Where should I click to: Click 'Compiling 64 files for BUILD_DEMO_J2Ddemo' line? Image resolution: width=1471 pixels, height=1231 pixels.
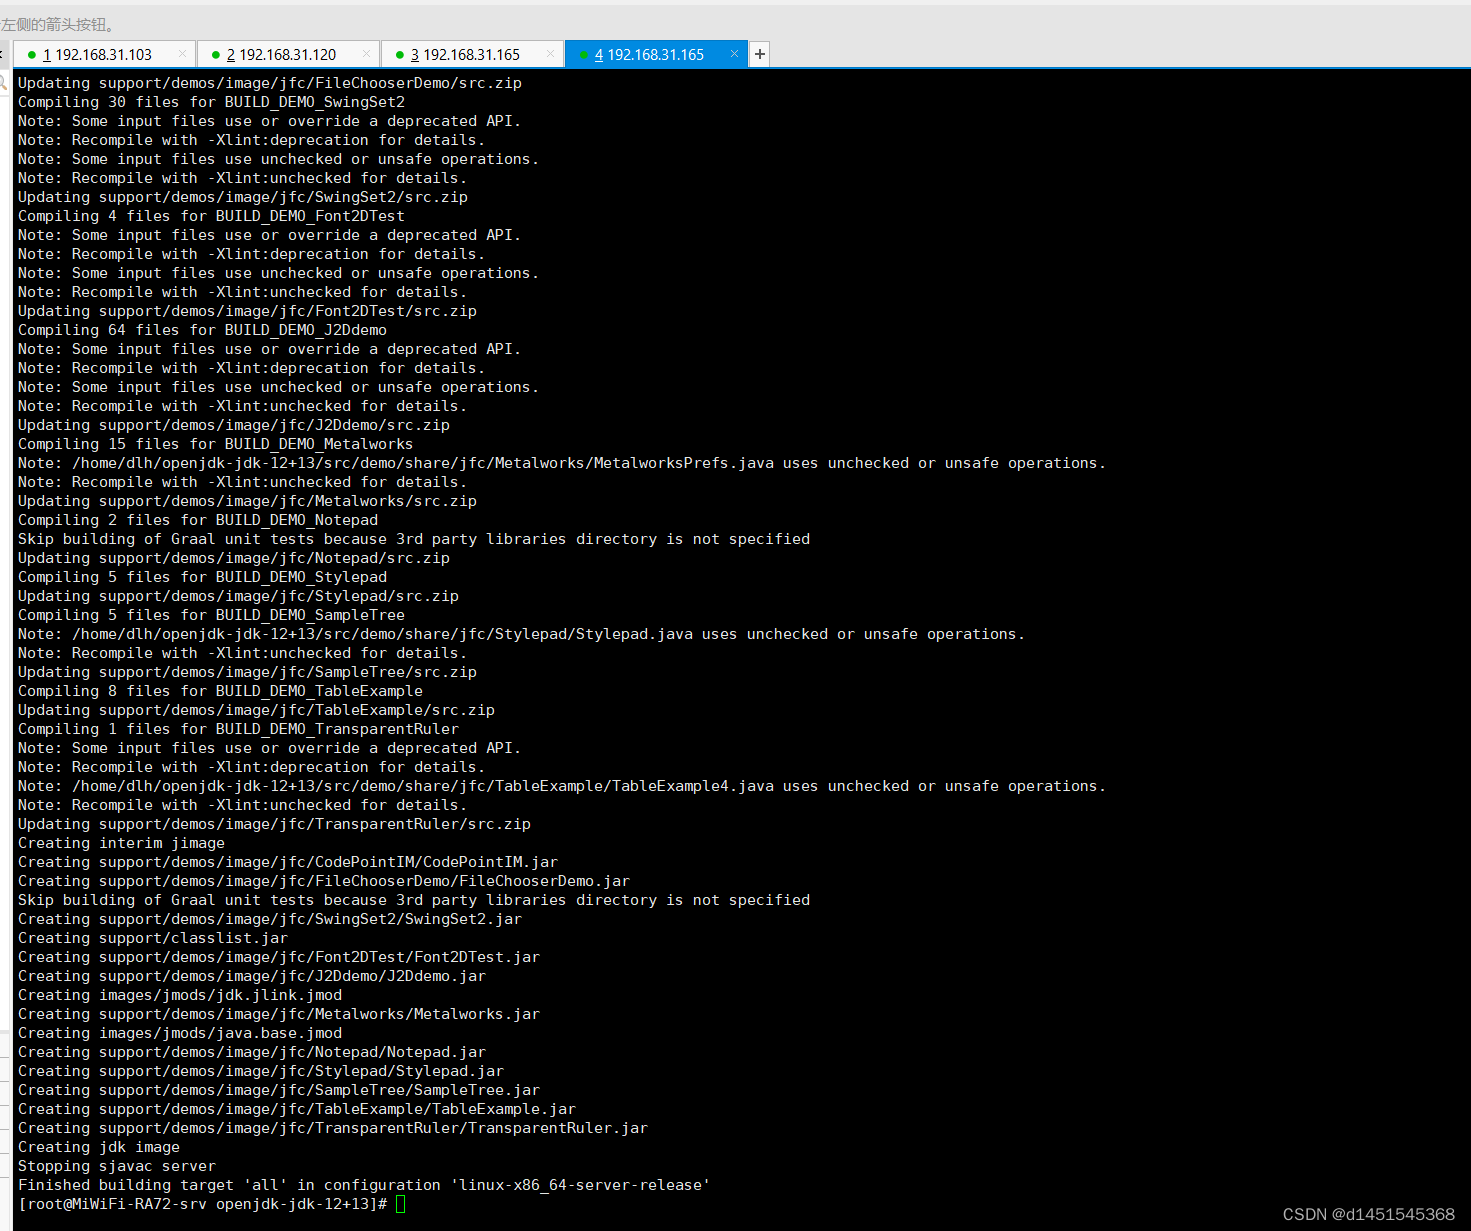202,330
